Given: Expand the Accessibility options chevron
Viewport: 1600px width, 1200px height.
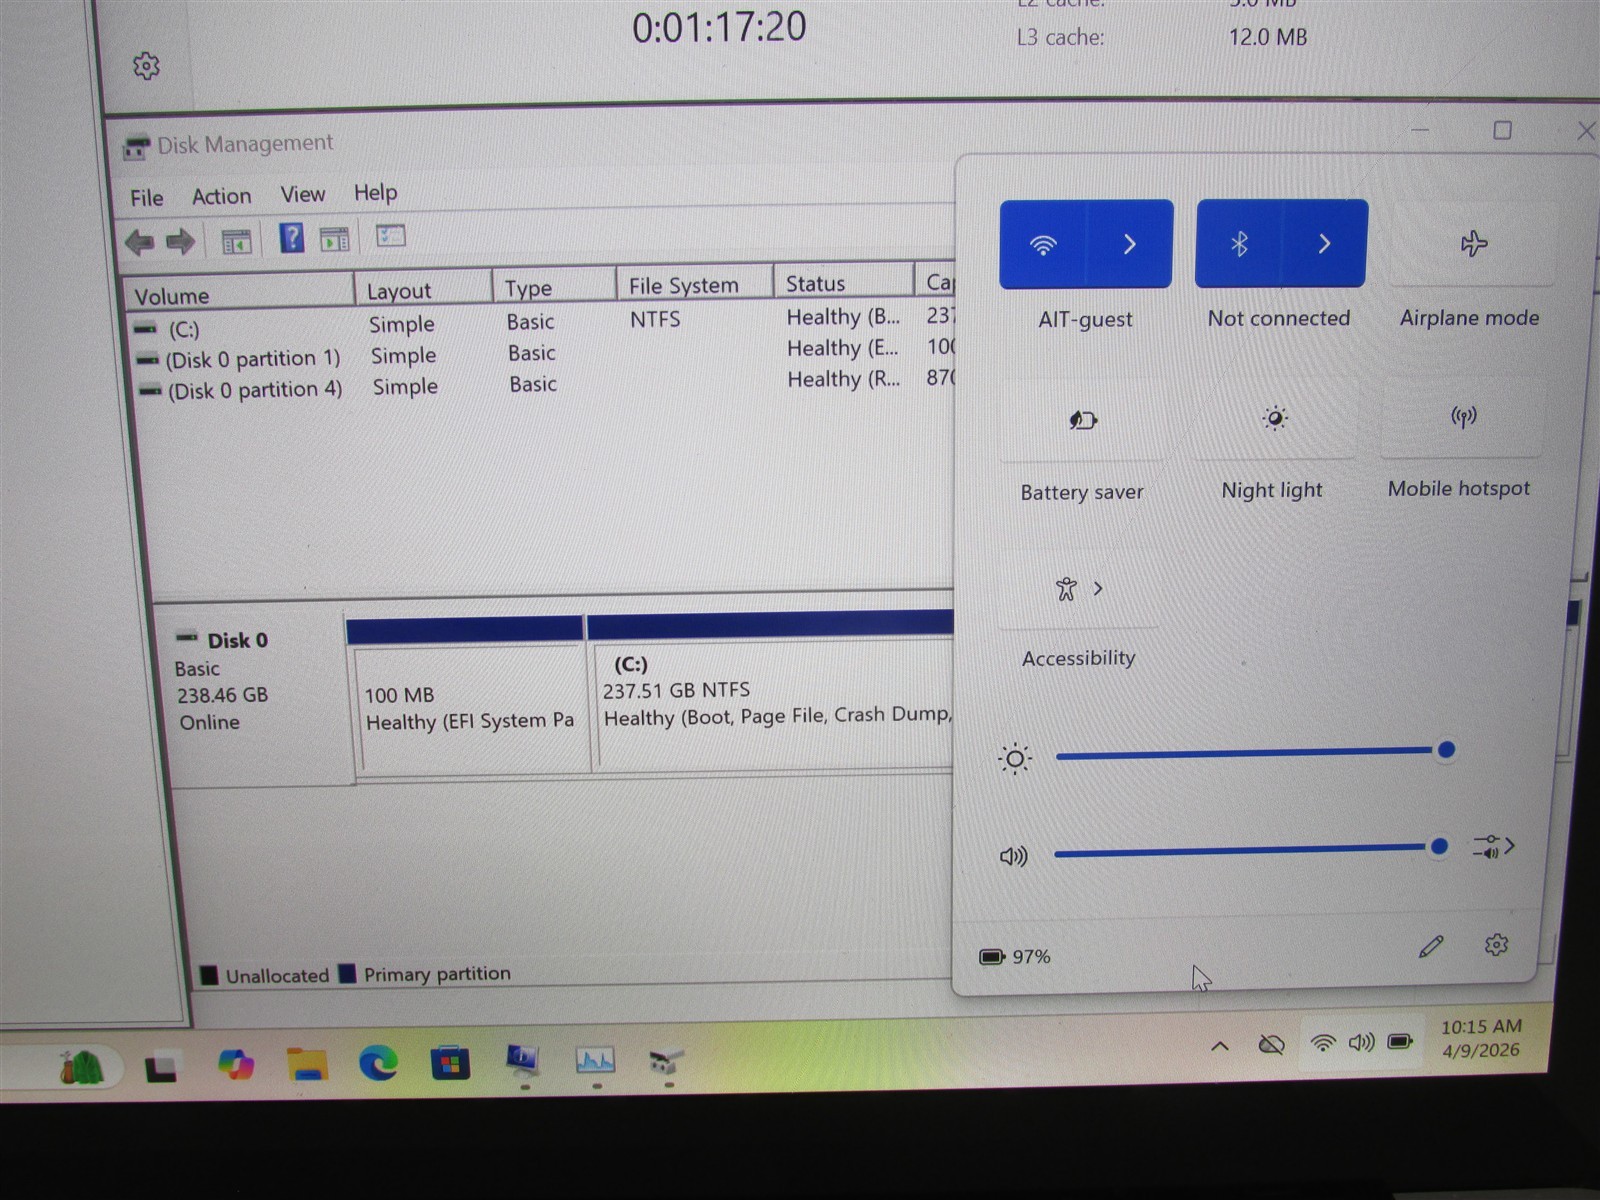Looking at the screenshot, I should [1098, 588].
